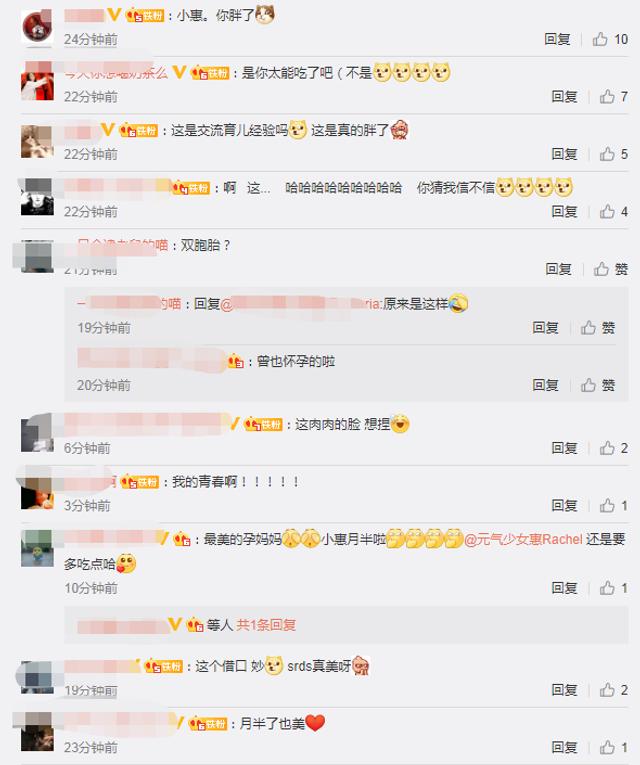Like the '月半了也美' comment
Image resolution: width=640 pixels, height=765 pixels.
point(614,747)
